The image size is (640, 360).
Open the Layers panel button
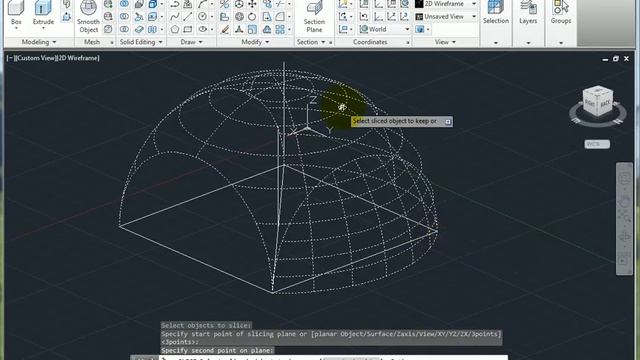[528, 13]
